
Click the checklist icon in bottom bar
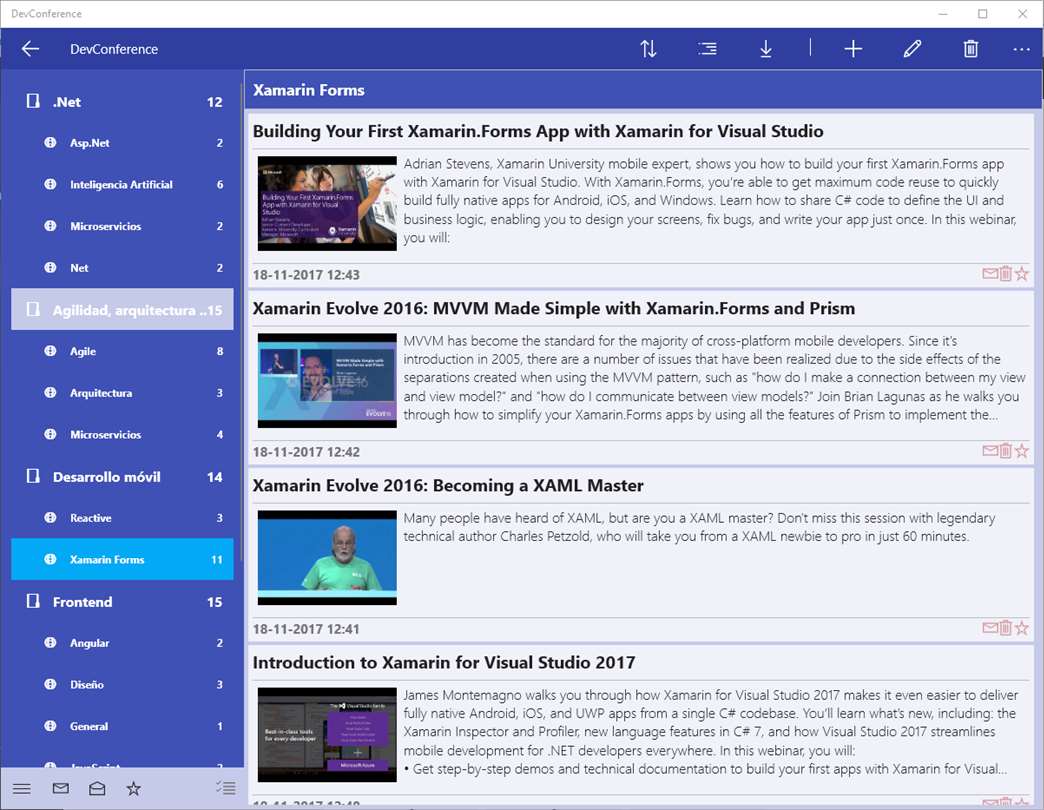coord(226,788)
